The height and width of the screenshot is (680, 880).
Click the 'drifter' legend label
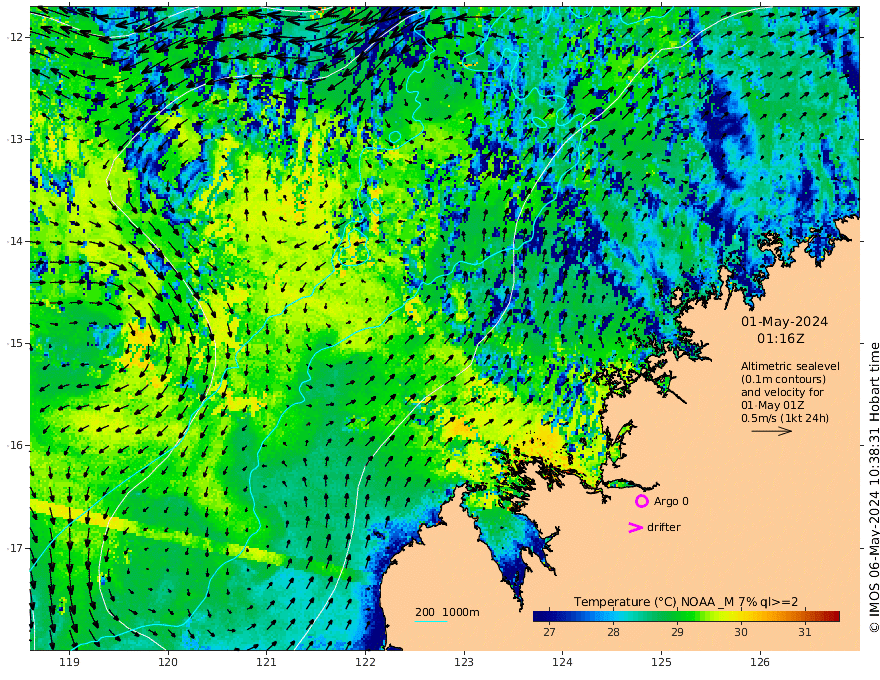coord(664,527)
